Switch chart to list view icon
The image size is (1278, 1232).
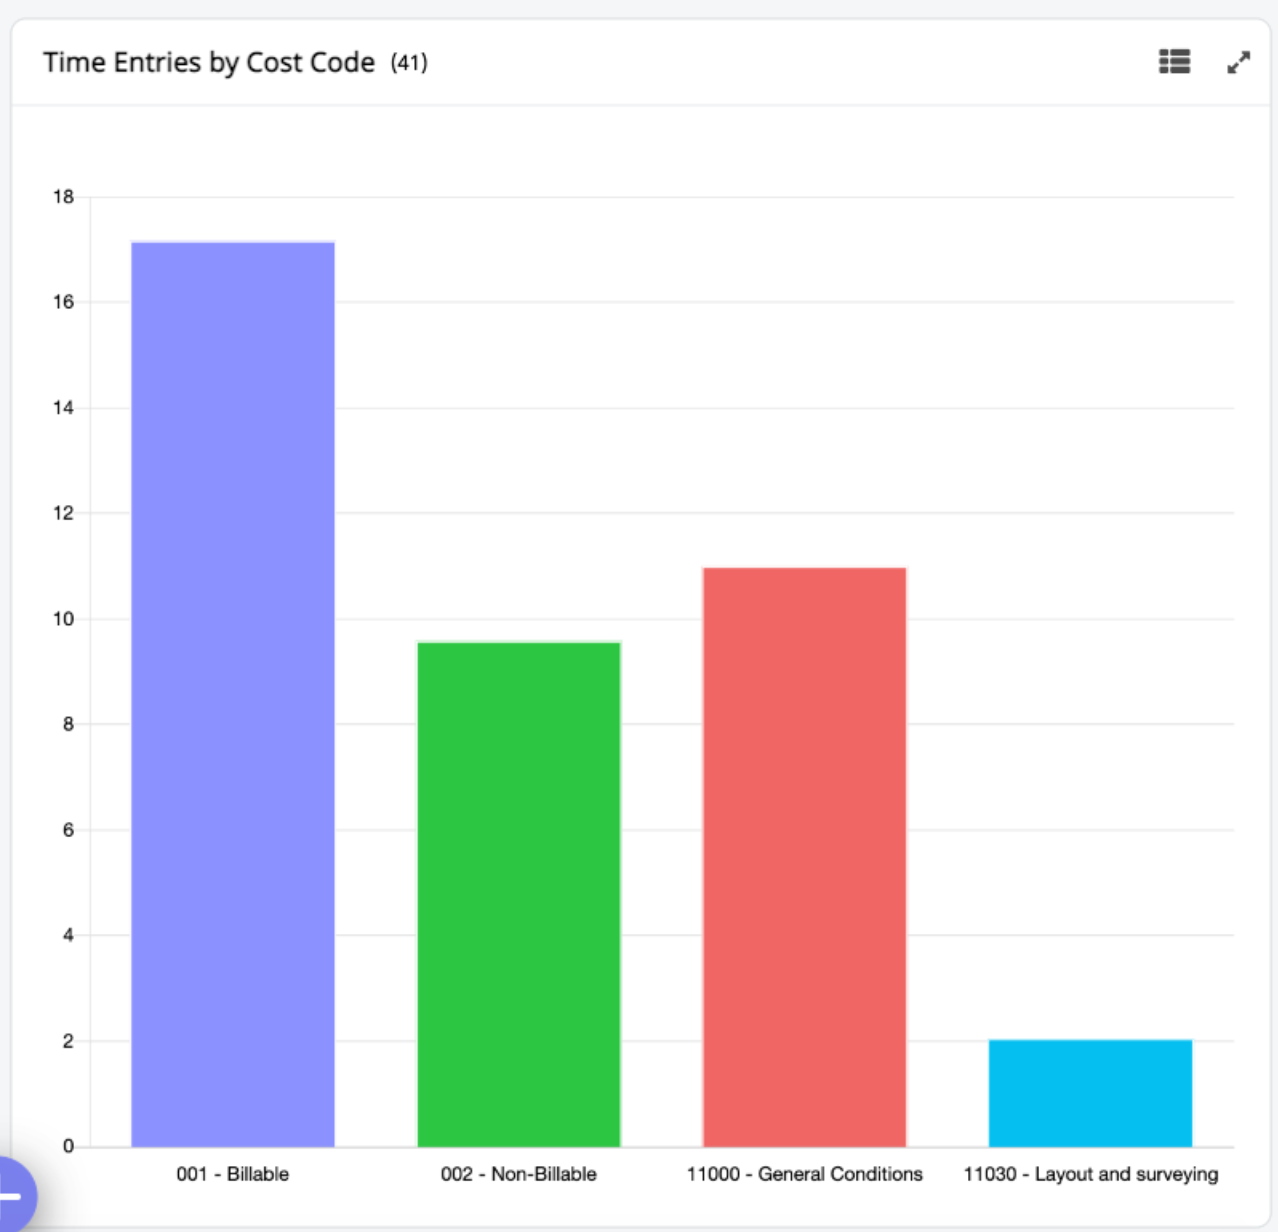pyautogui.click(x=1174, y=62)
